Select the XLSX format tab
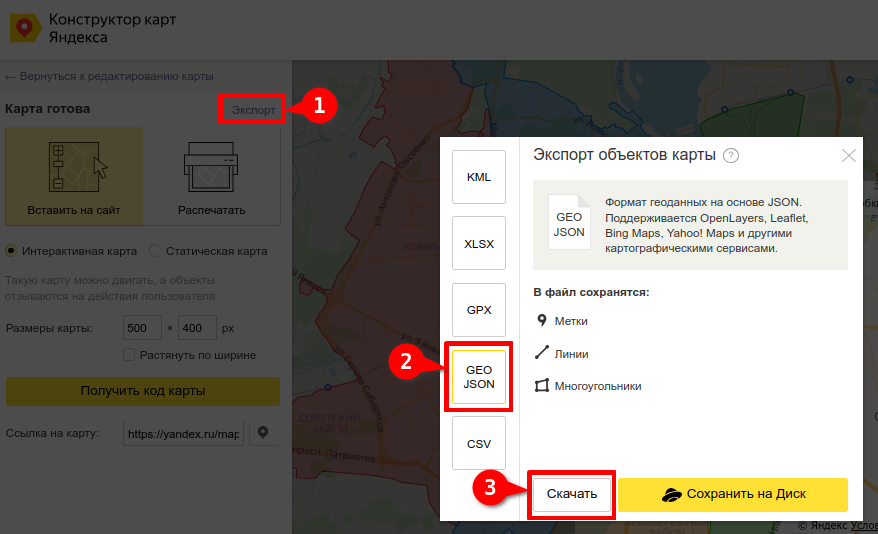The image size is (878, 534). 479,243
